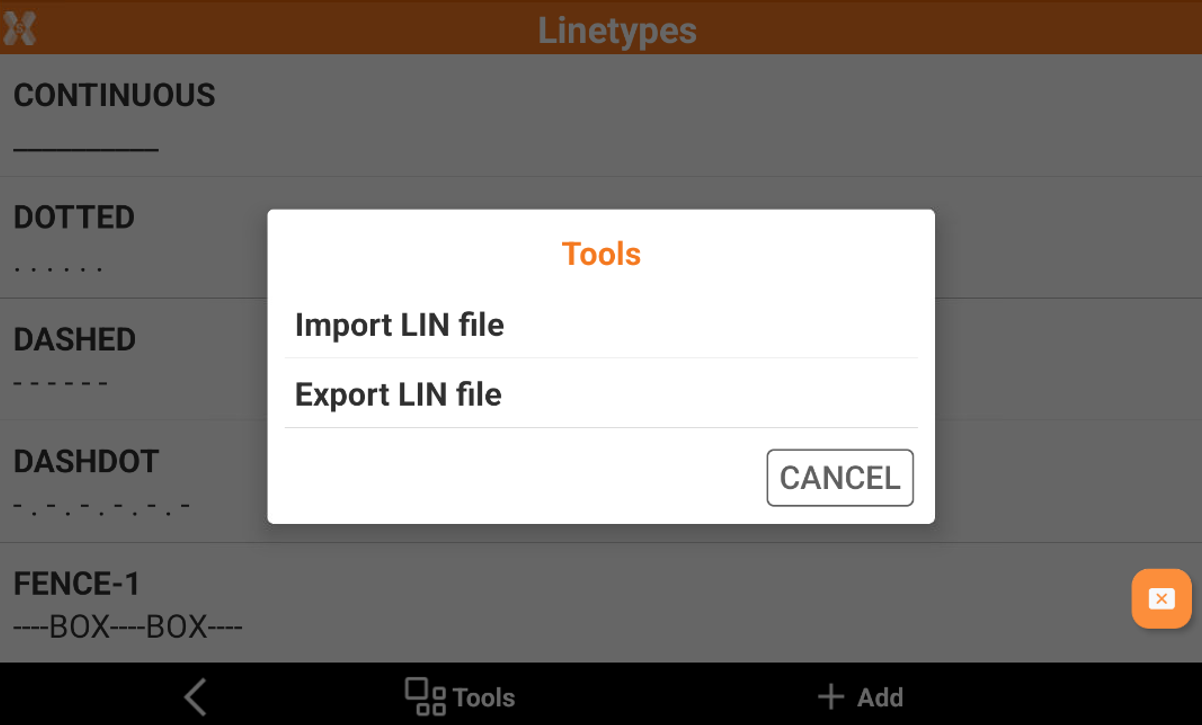Choose Export LIN file

[x=398, y=395]
